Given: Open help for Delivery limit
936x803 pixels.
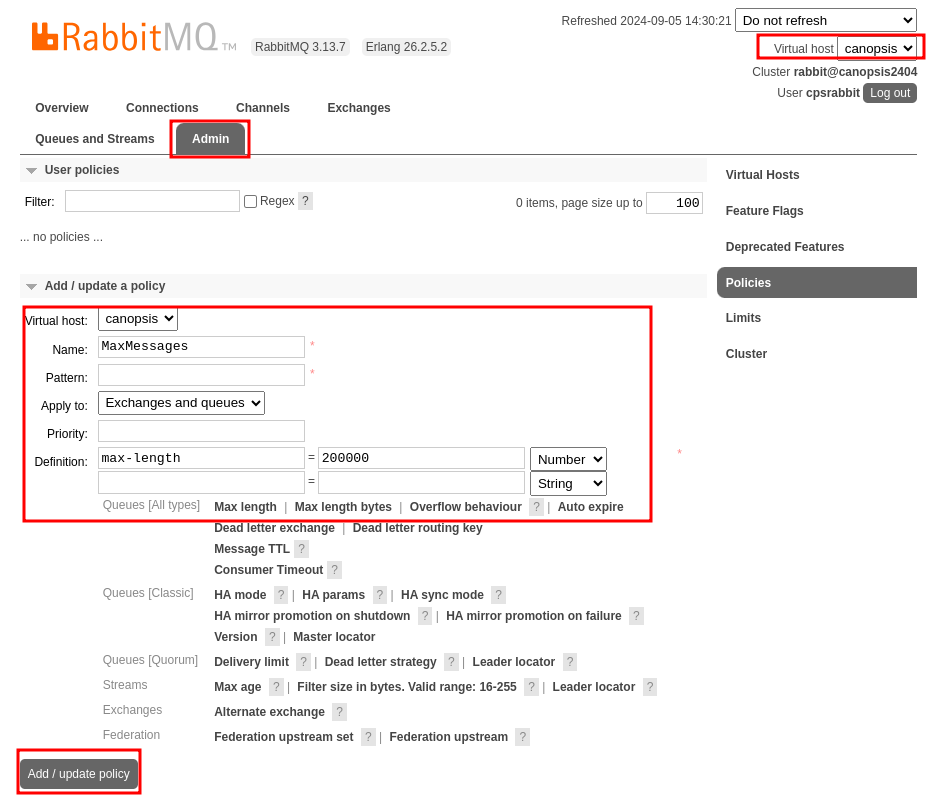Looking at the screenshot, I should click(303, 662).
